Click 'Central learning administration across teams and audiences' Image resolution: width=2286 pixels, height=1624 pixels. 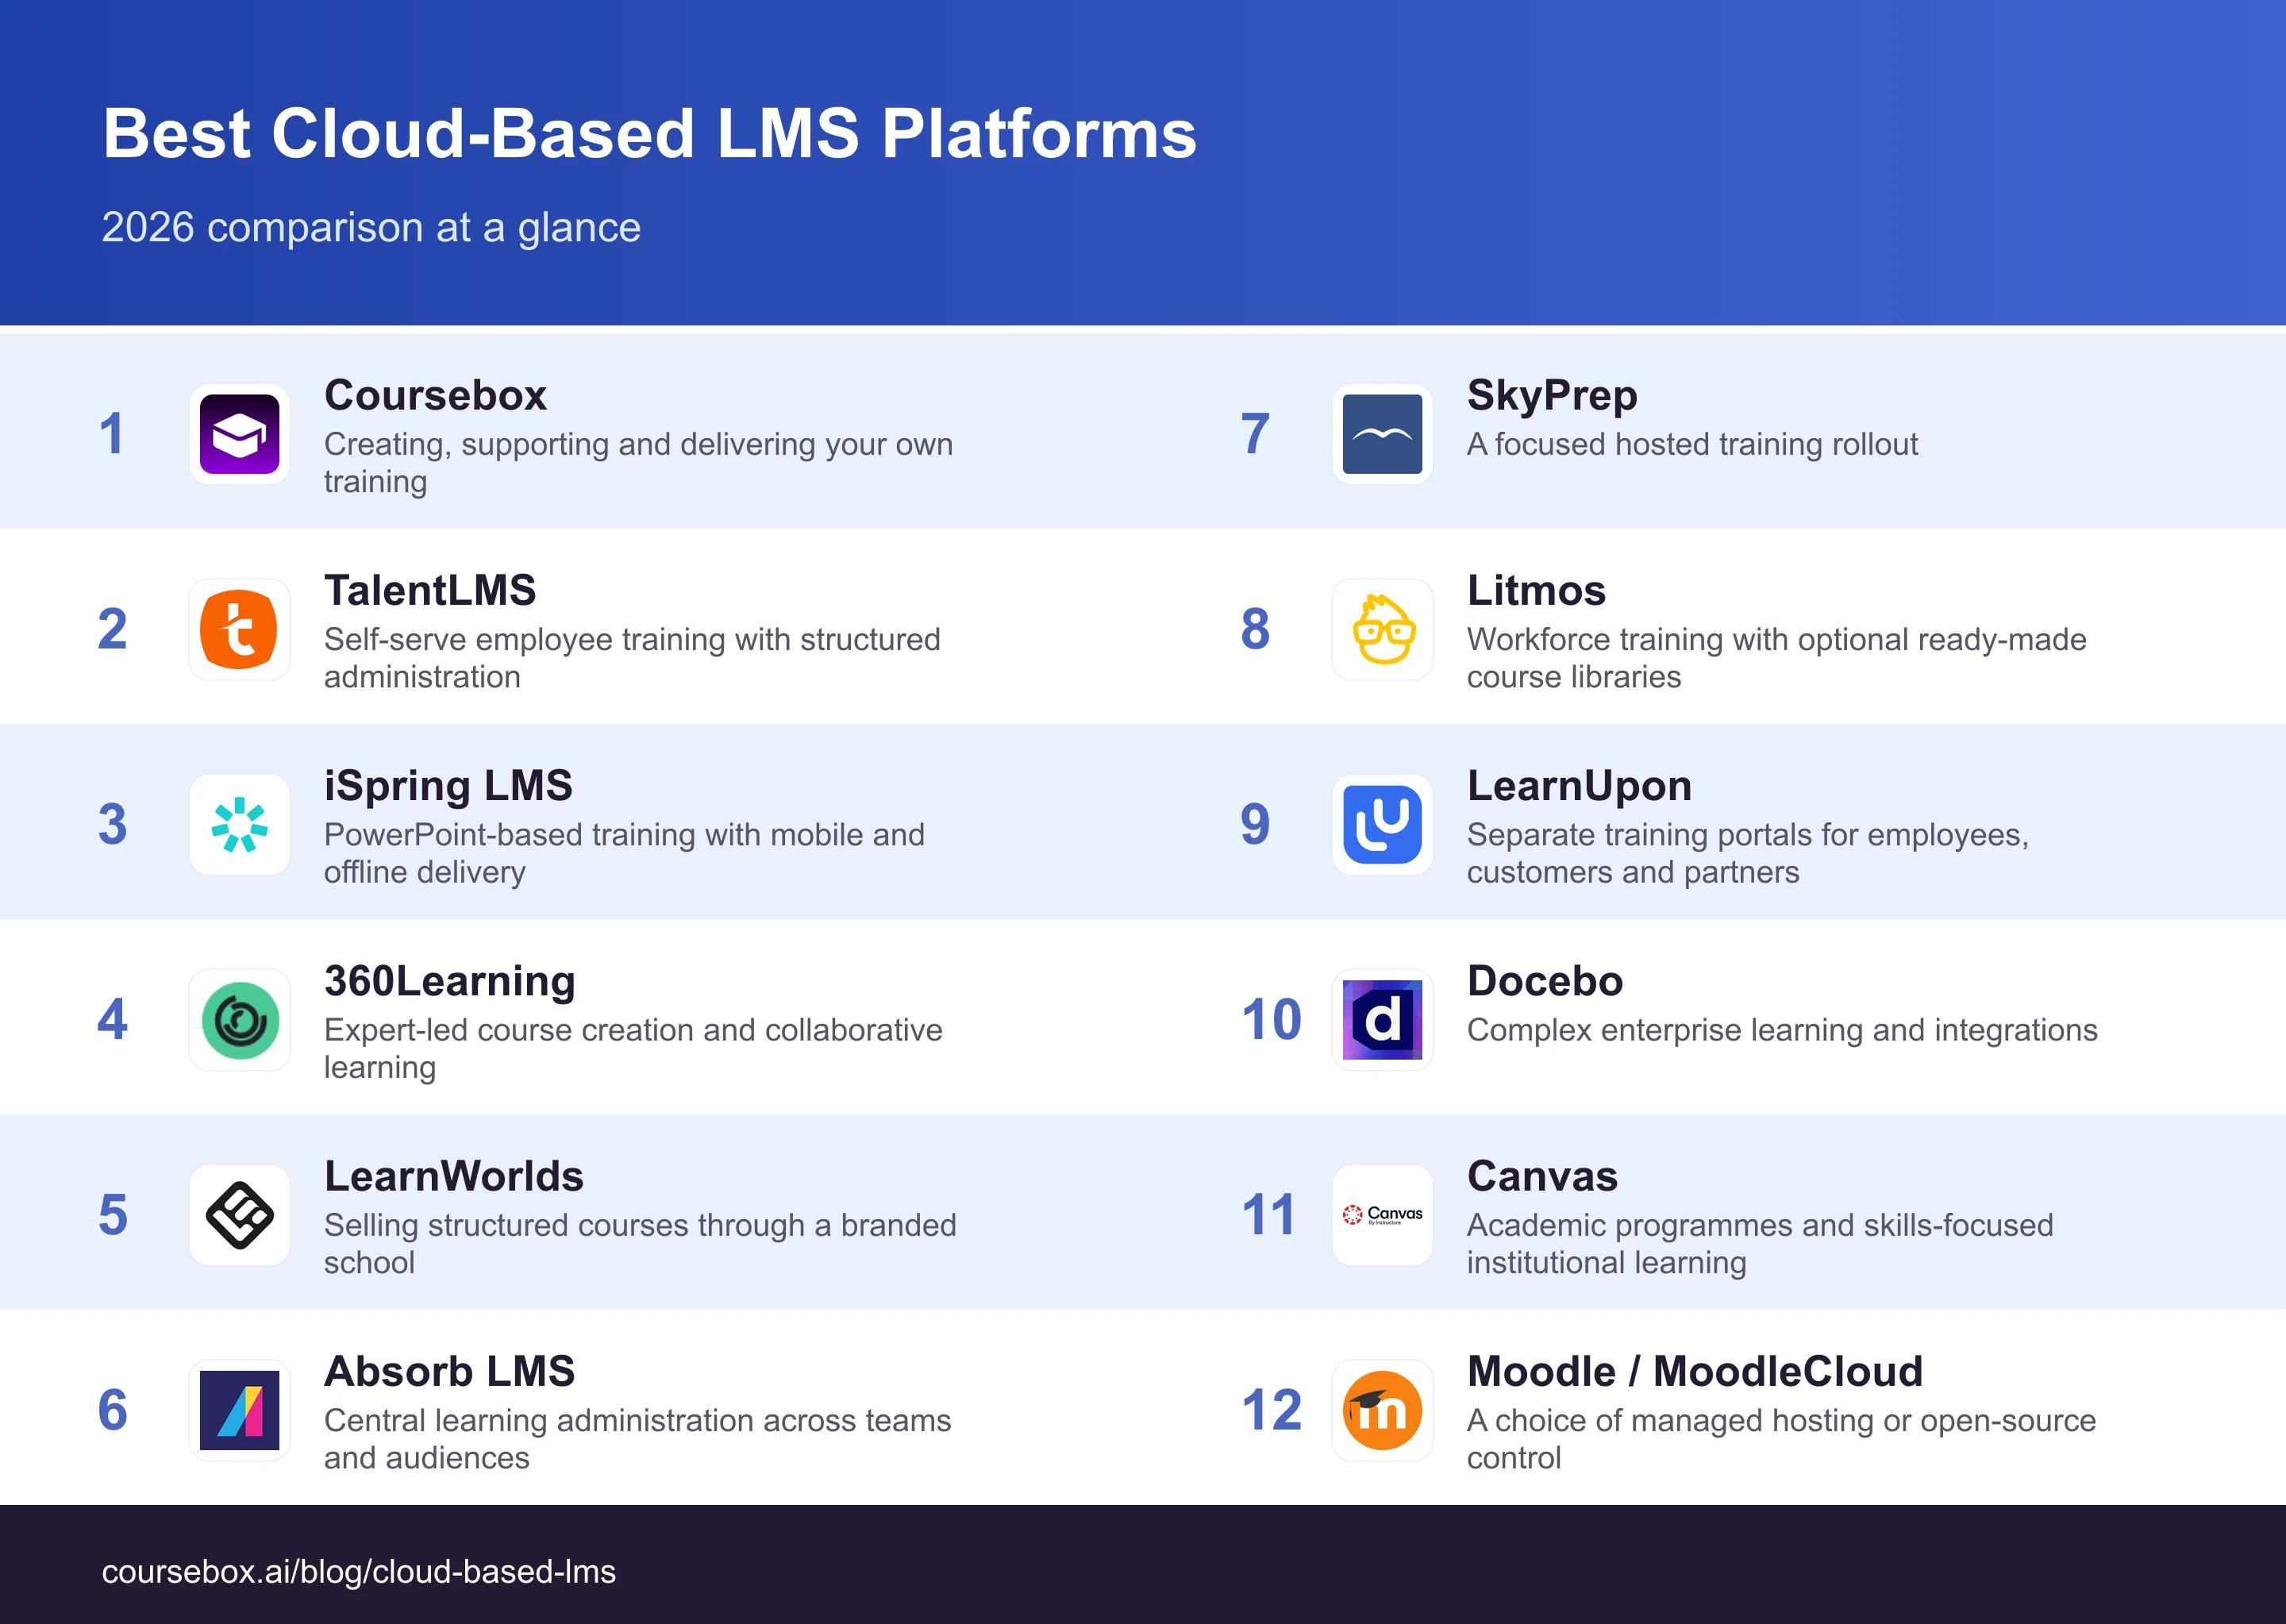(x=637, y=1439)
